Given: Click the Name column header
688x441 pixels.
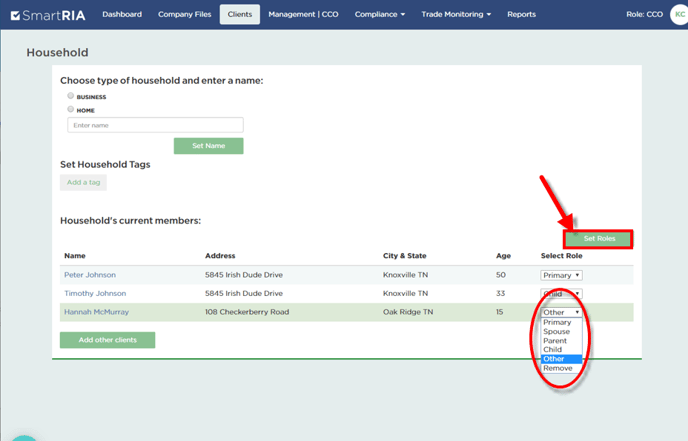Looking at the screenshot, I should (75, 256).
